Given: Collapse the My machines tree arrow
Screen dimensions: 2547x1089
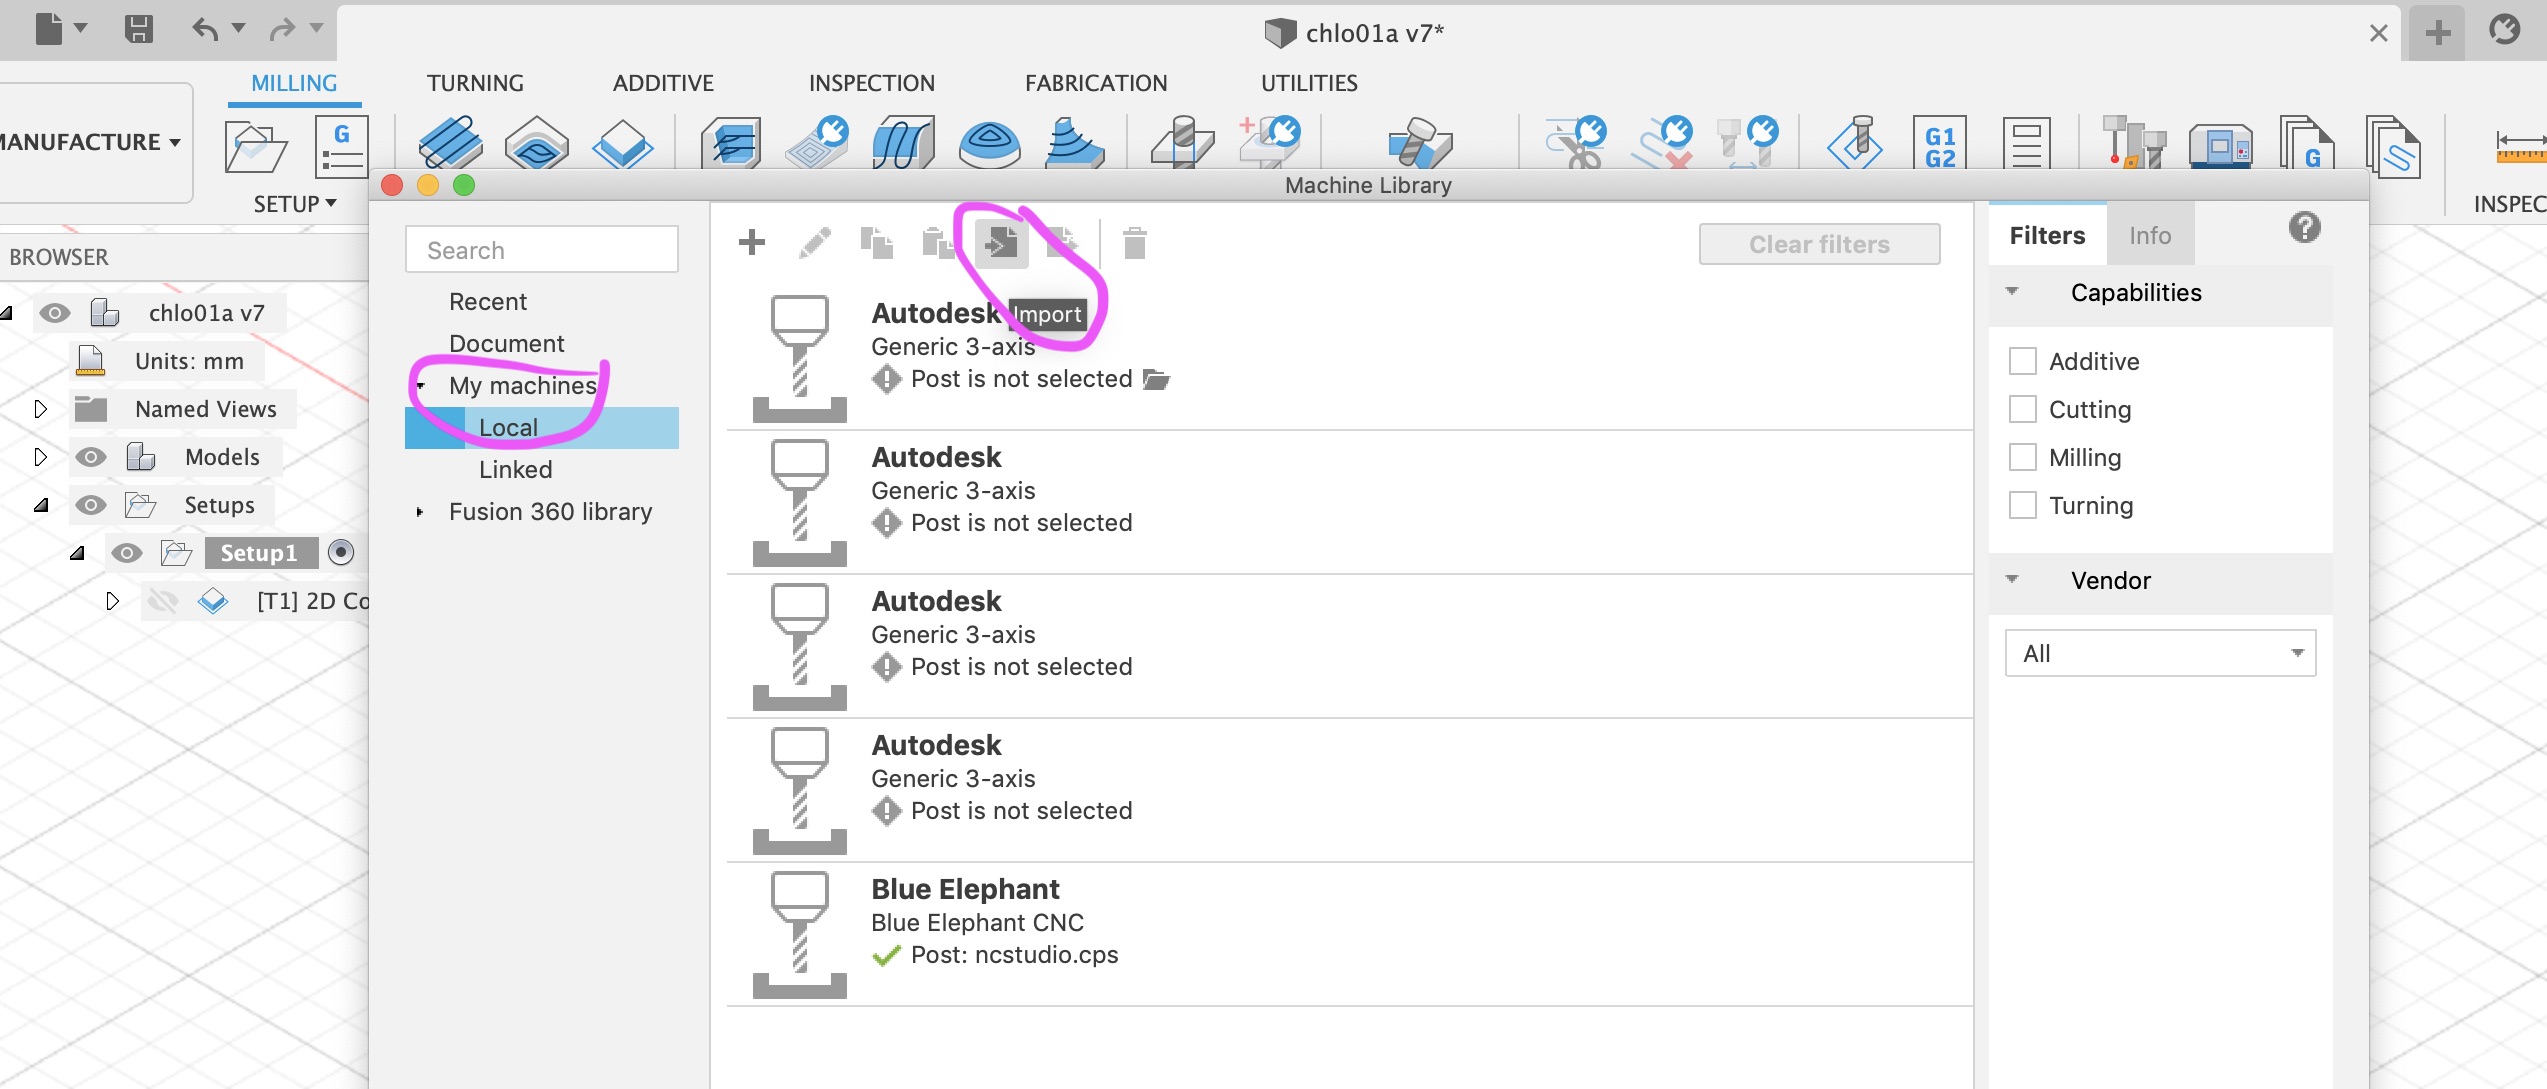Looking at the screenshot, I should tap(420, 386).
